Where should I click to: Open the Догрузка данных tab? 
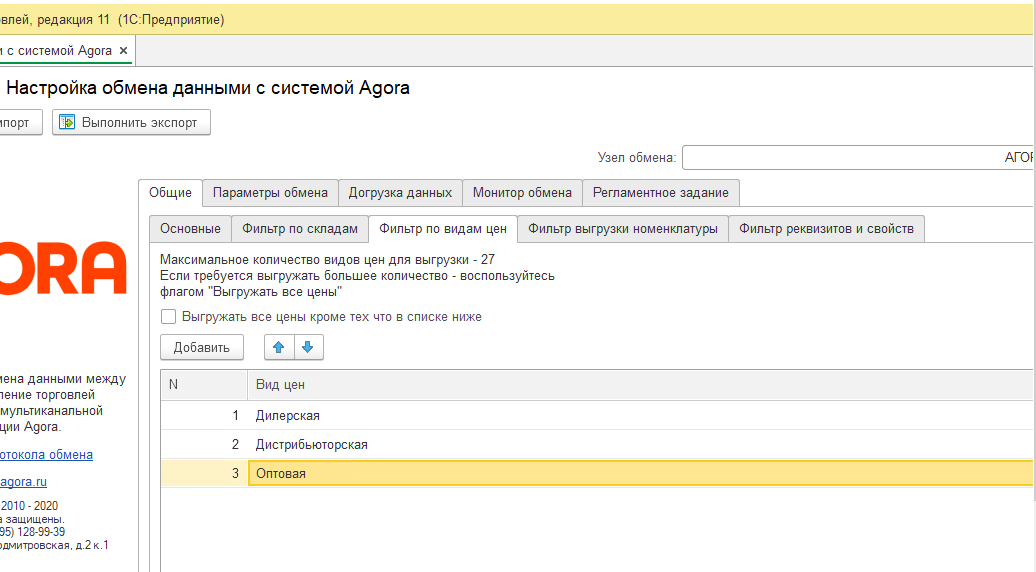tap(400, 193)
